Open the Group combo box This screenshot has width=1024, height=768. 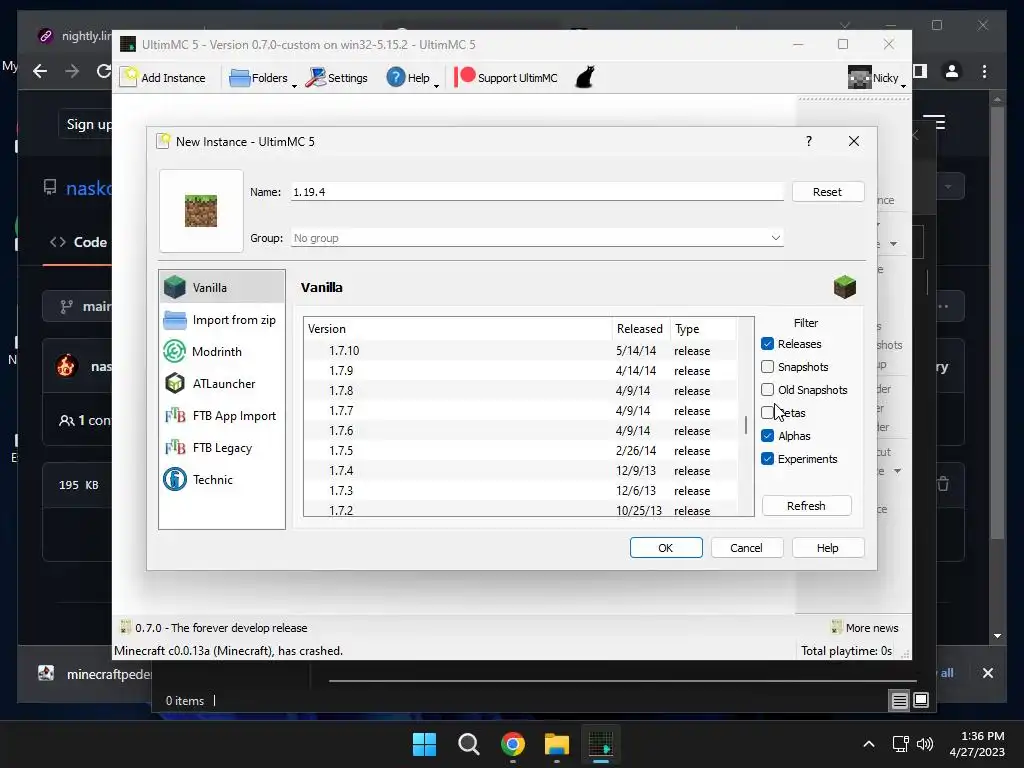537,238
